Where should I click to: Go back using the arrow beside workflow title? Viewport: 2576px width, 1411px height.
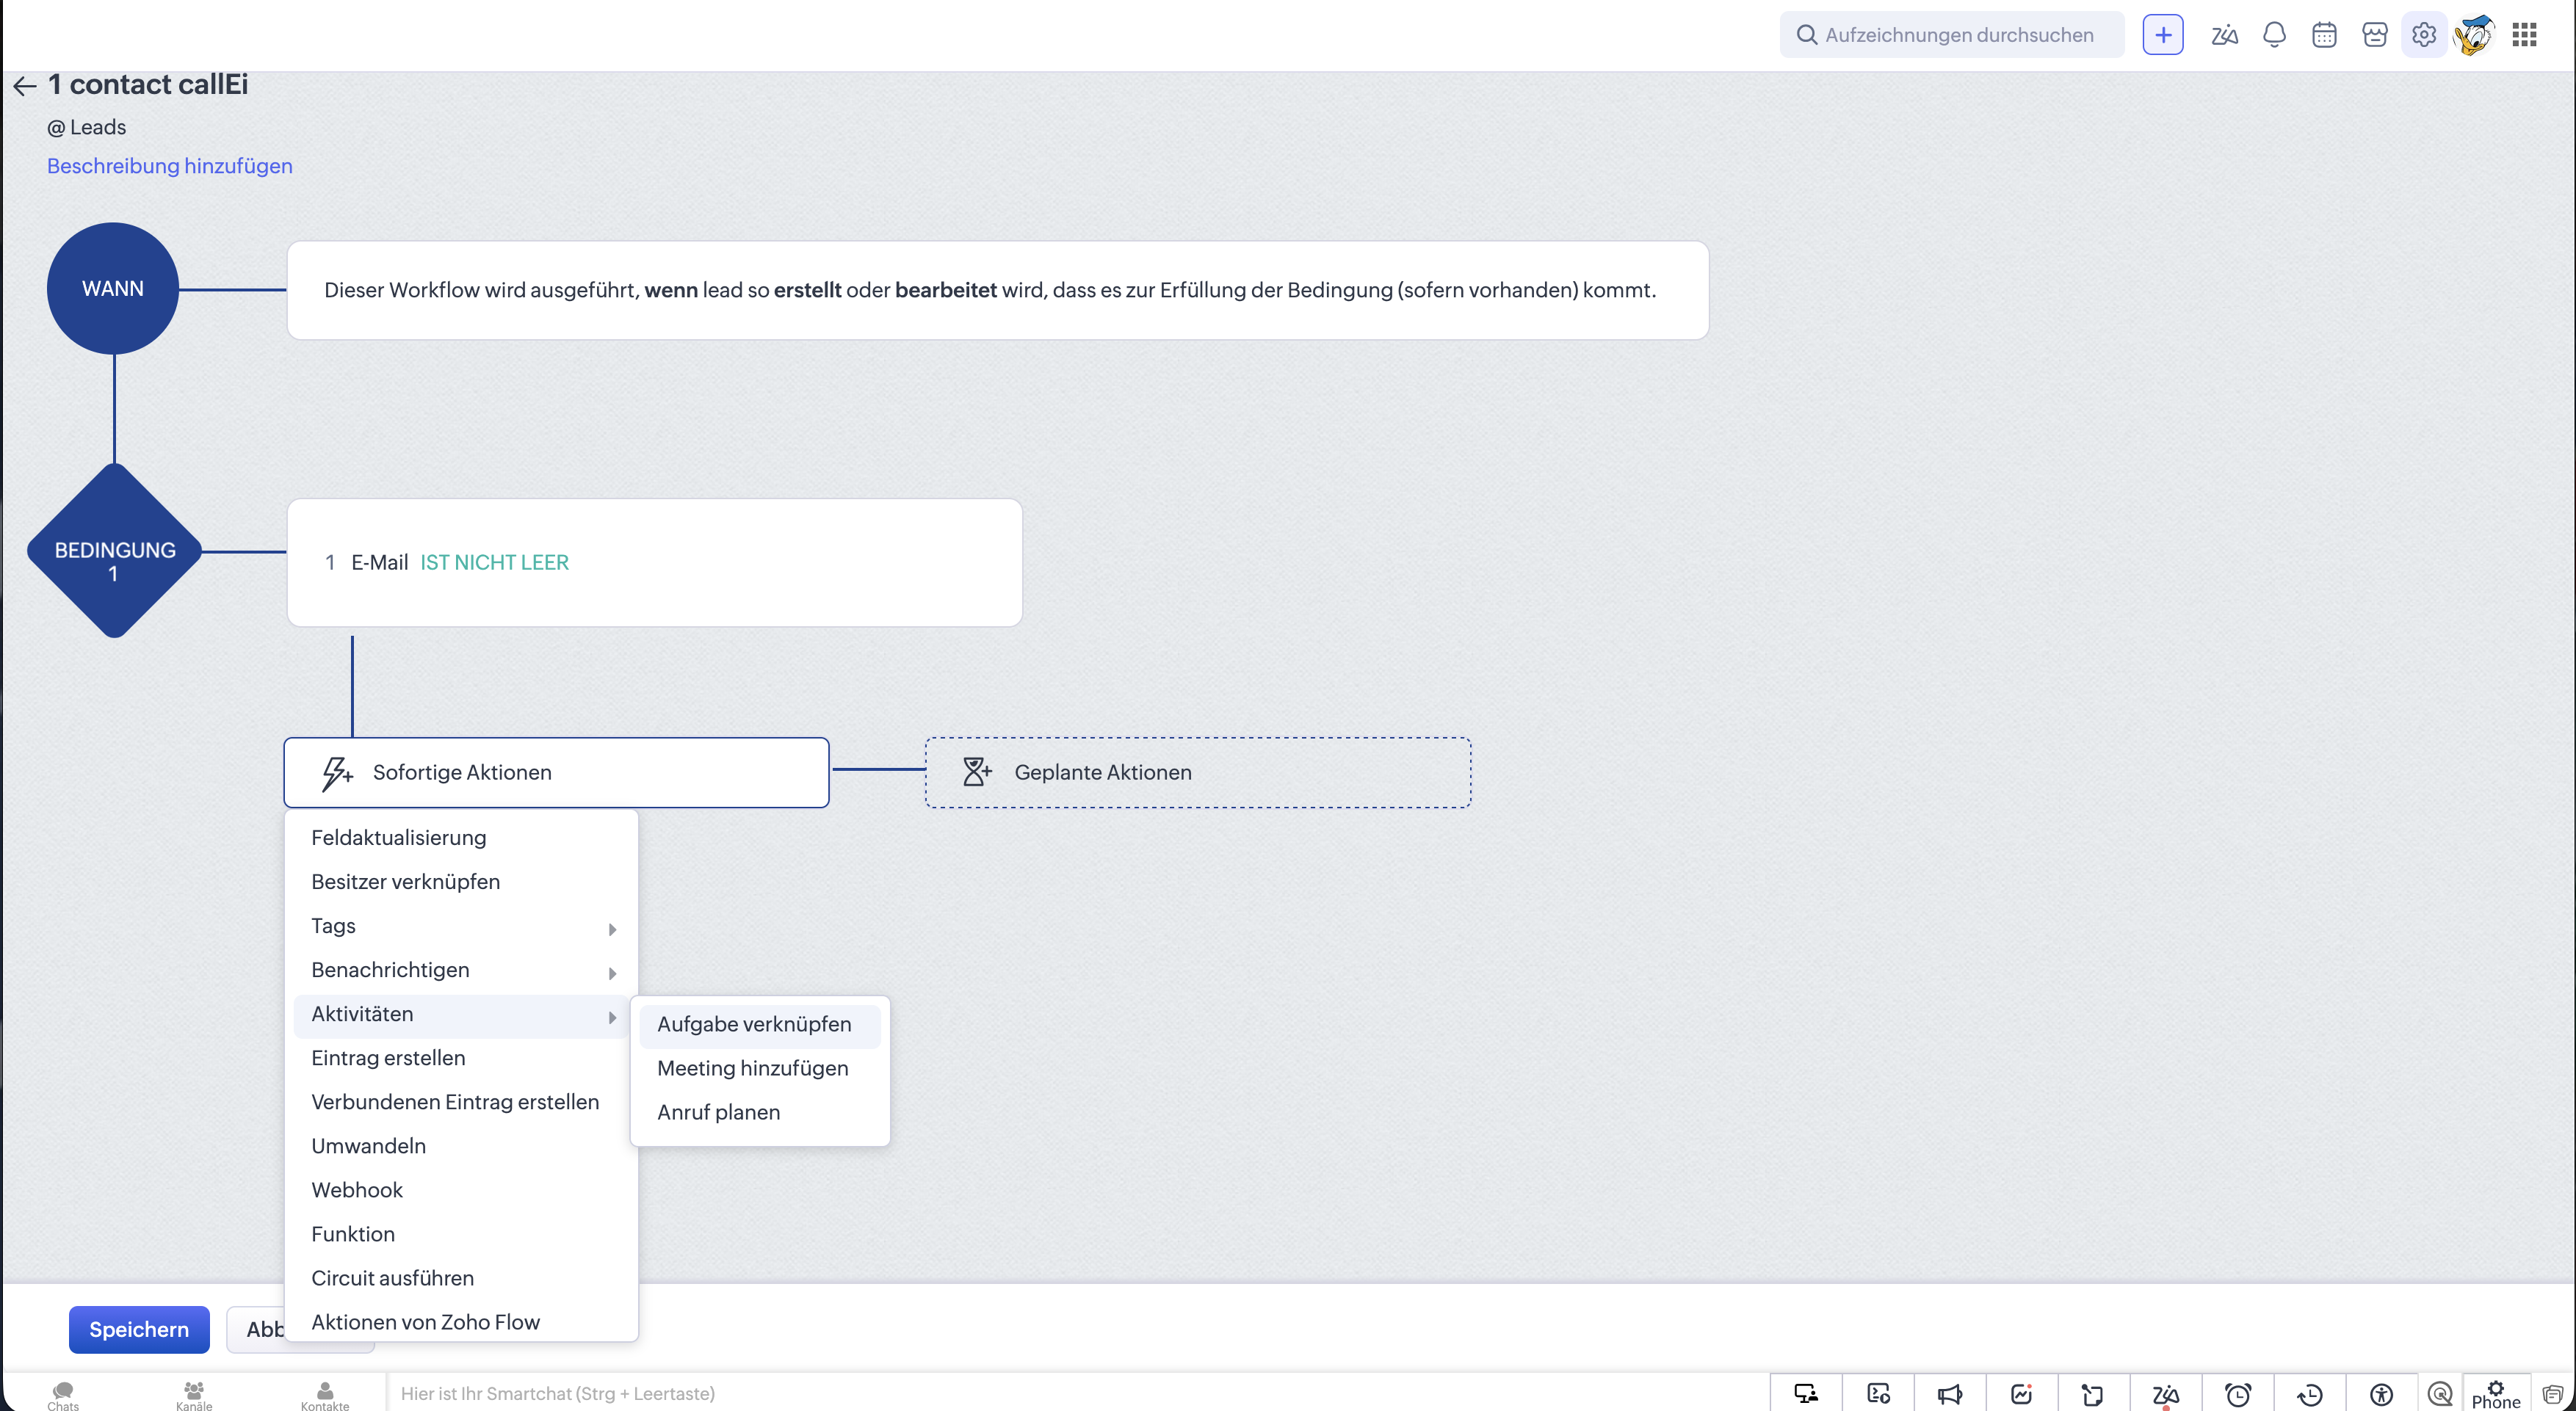point(25,86)
